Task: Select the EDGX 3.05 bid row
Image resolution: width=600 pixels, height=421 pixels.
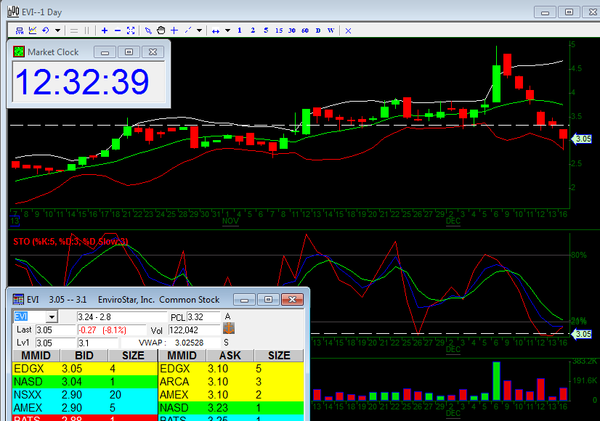Action: [80, 368]
